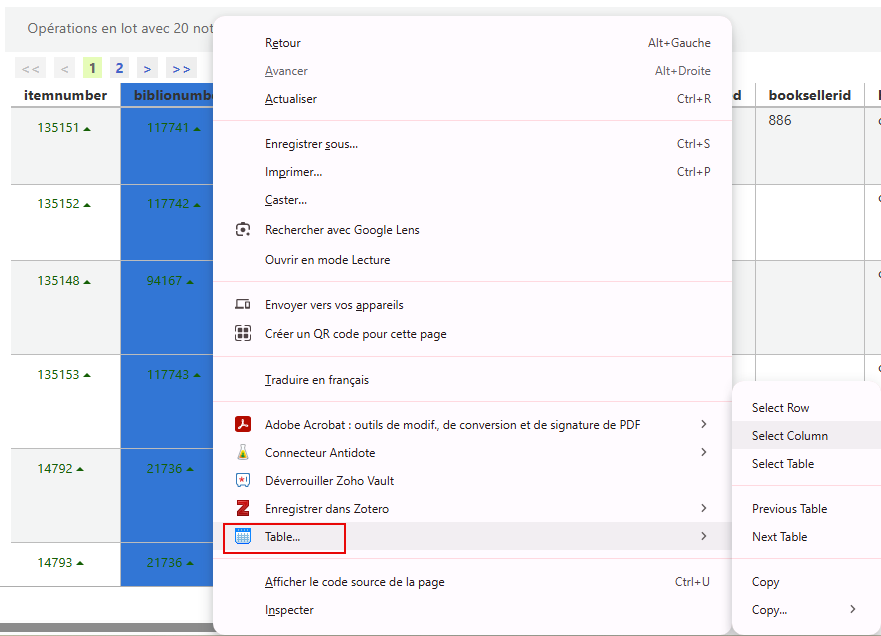This screenshot has width=881, height=636.
Task: Select Créer un QR code pour cette page
Action: pos(472,334)
